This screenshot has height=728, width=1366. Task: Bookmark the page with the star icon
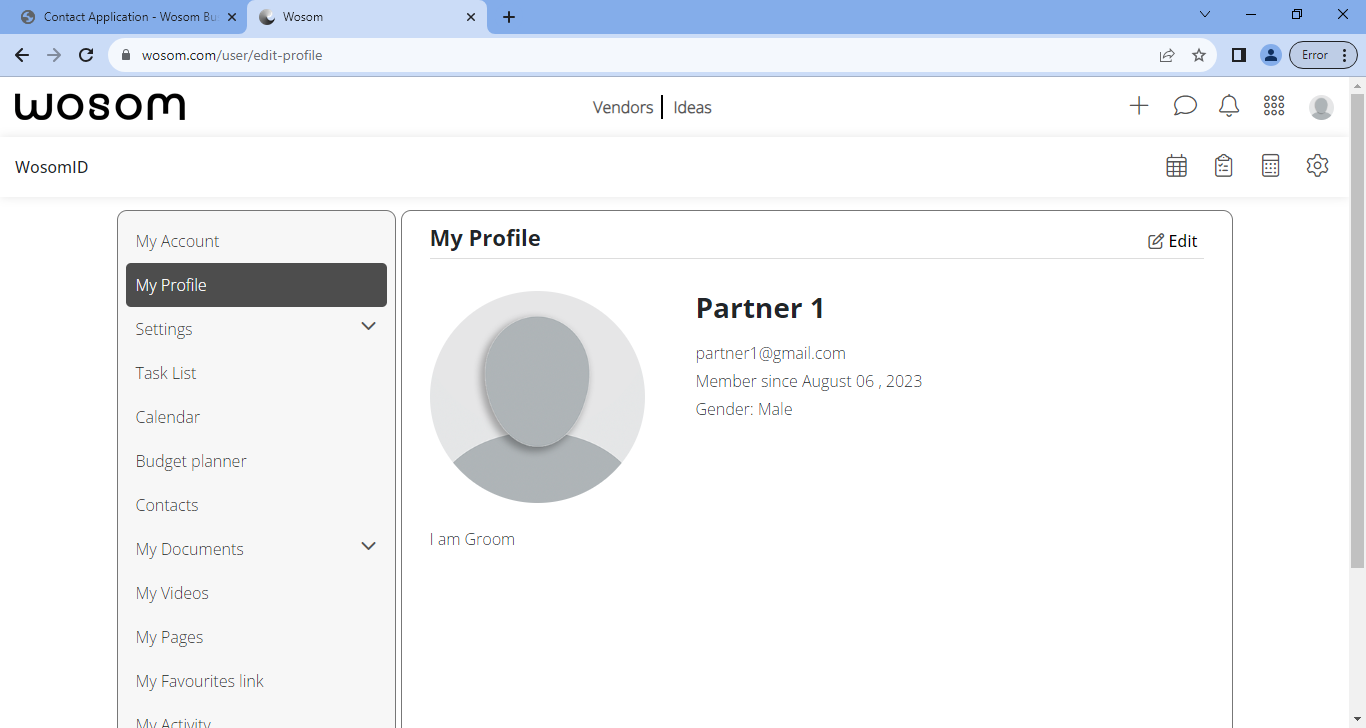click(x=1199, y=55)
